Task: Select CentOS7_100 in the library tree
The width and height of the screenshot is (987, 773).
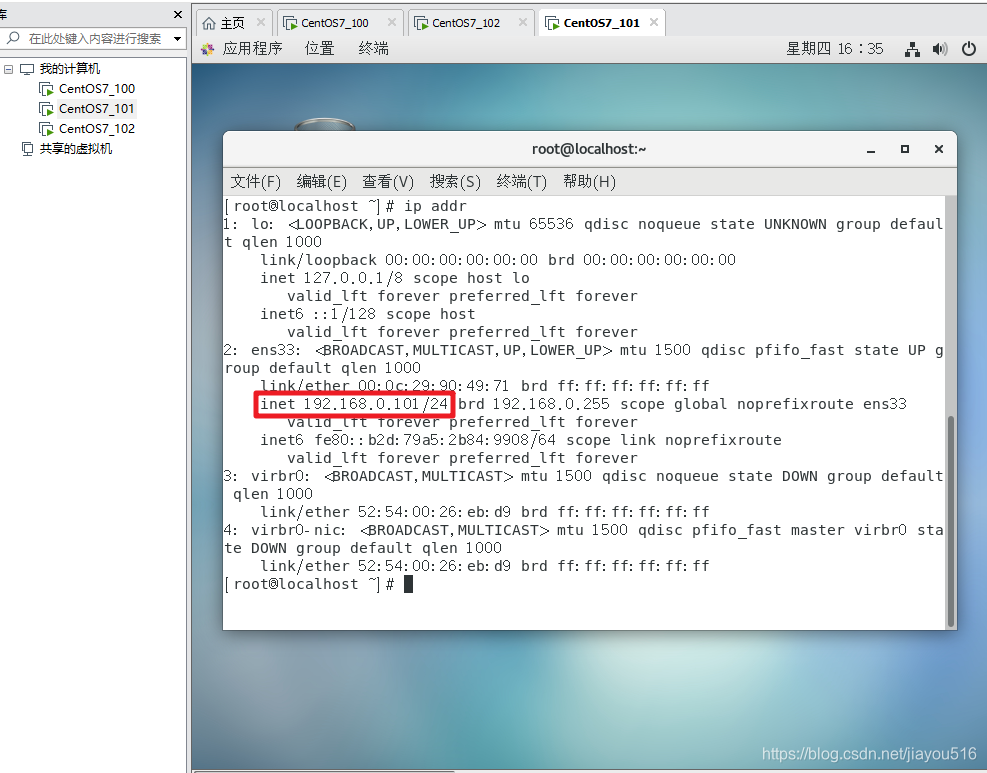Action: [x=97, y=89]
